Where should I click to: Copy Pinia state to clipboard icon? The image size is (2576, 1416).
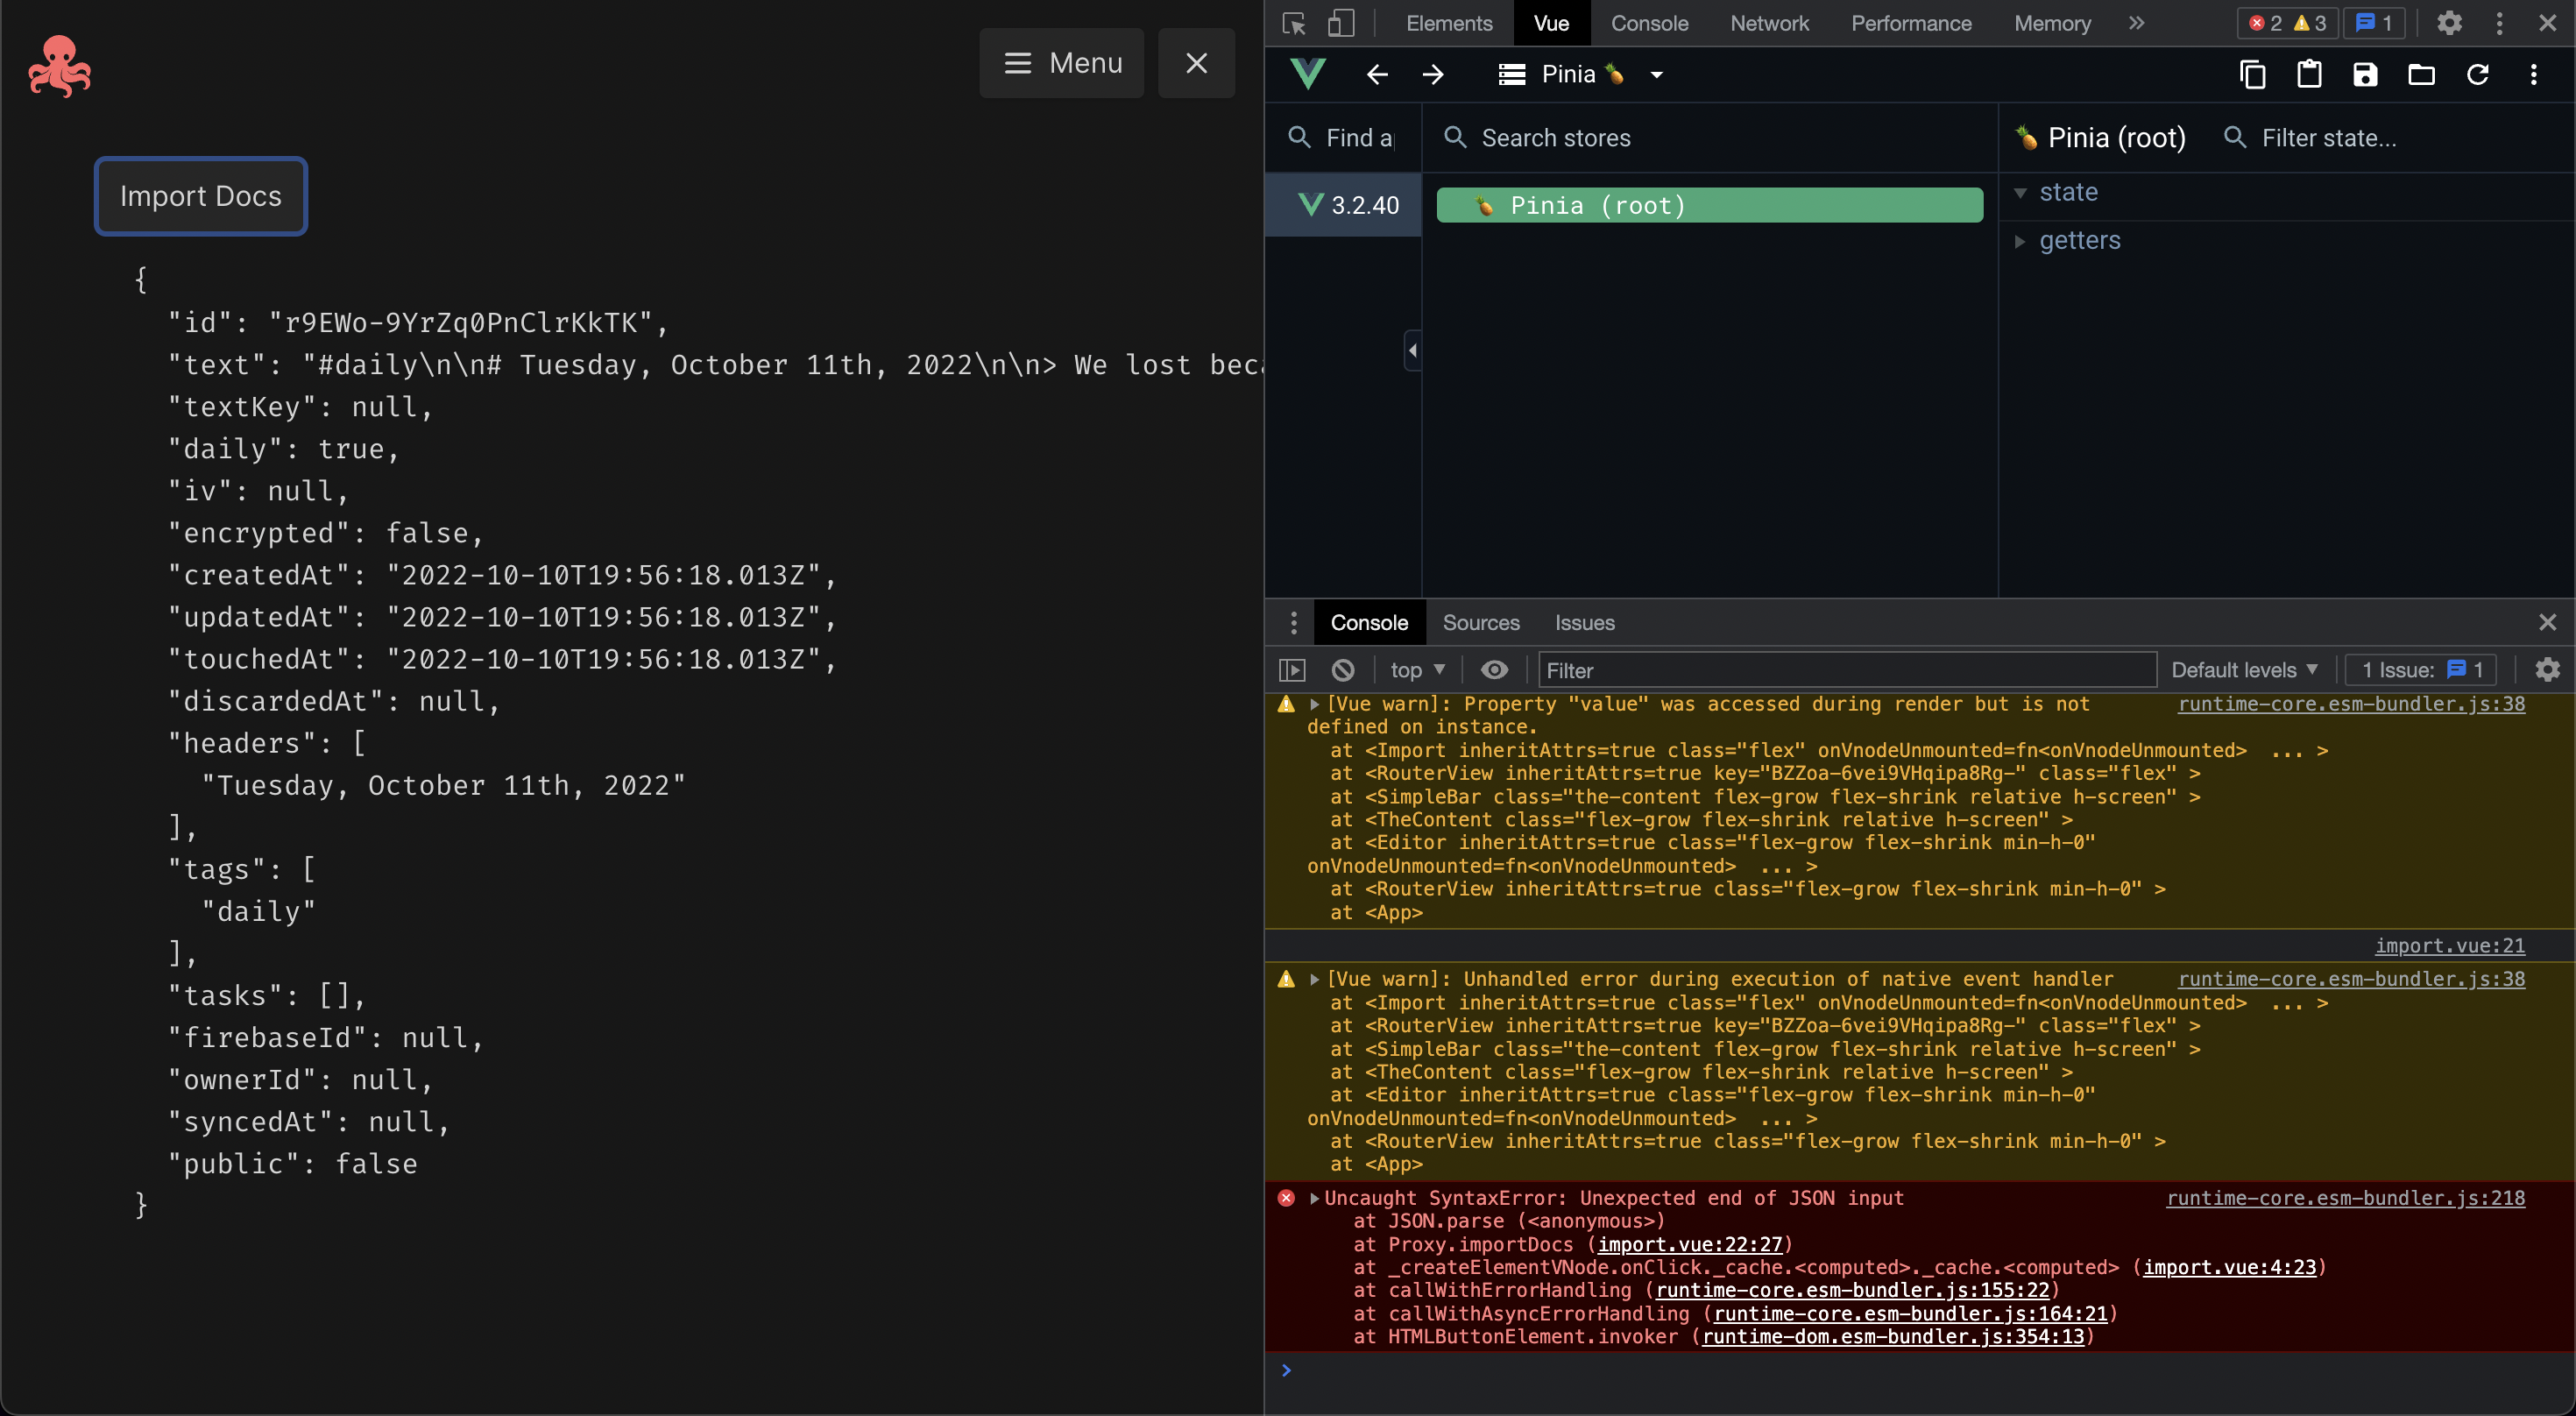(x=2252, y=74)
